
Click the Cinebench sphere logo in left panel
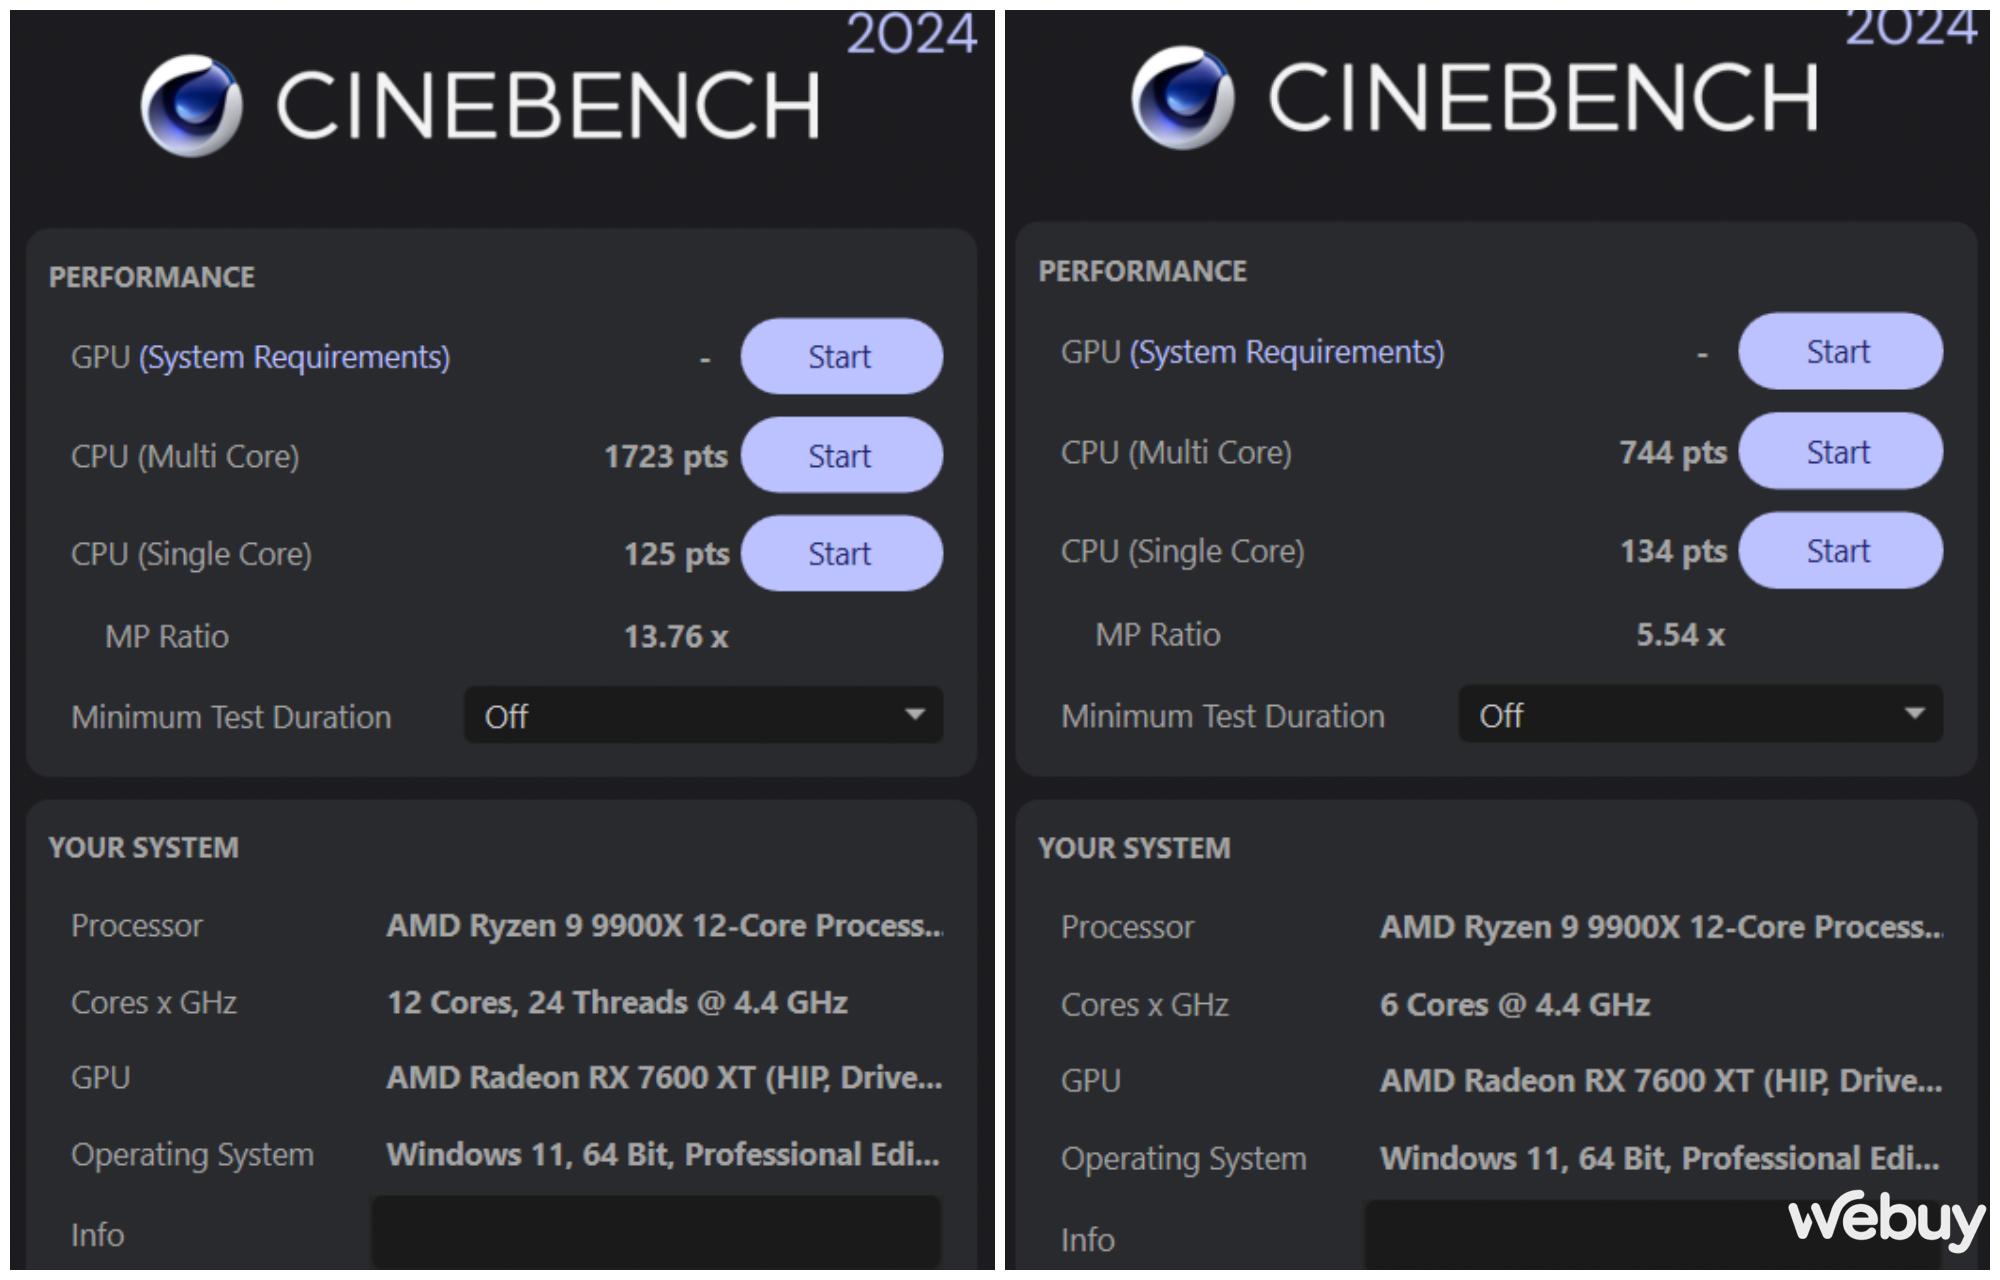[x=191, y=106]
